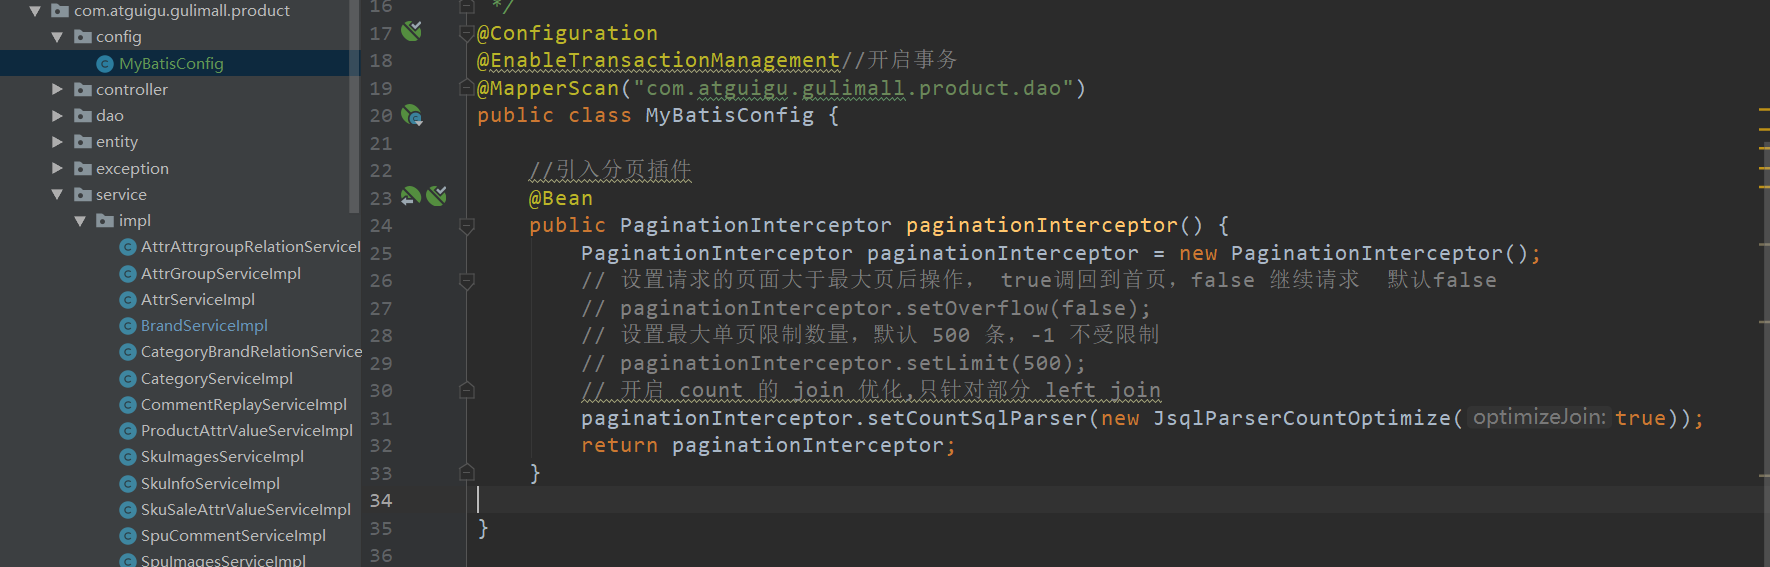Expand the controller package

57,90
